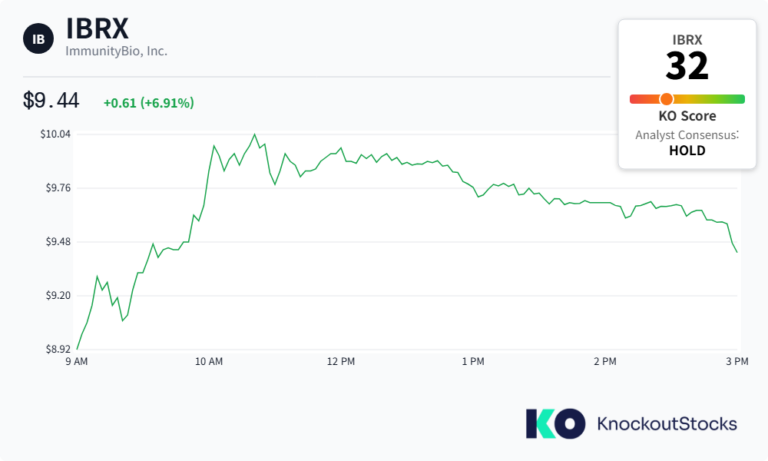Screen dimensions: 768x461
Task: Click the 1 PM time axis label
Action: [473, 362]
